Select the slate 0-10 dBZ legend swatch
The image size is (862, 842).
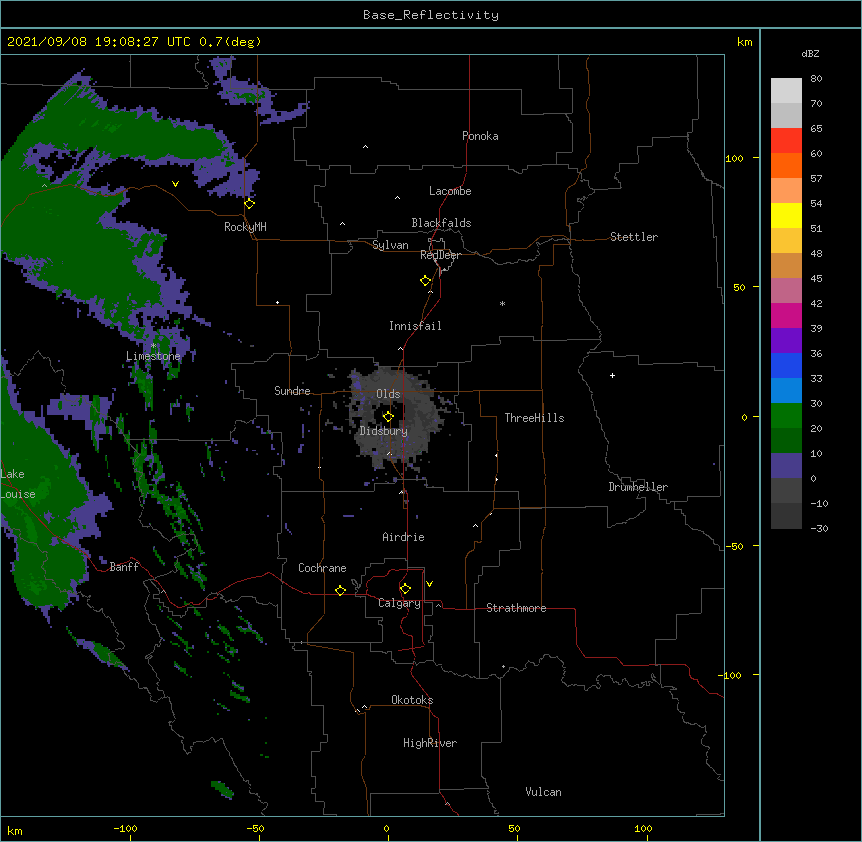pyautogui.click(x=786, y=466)
